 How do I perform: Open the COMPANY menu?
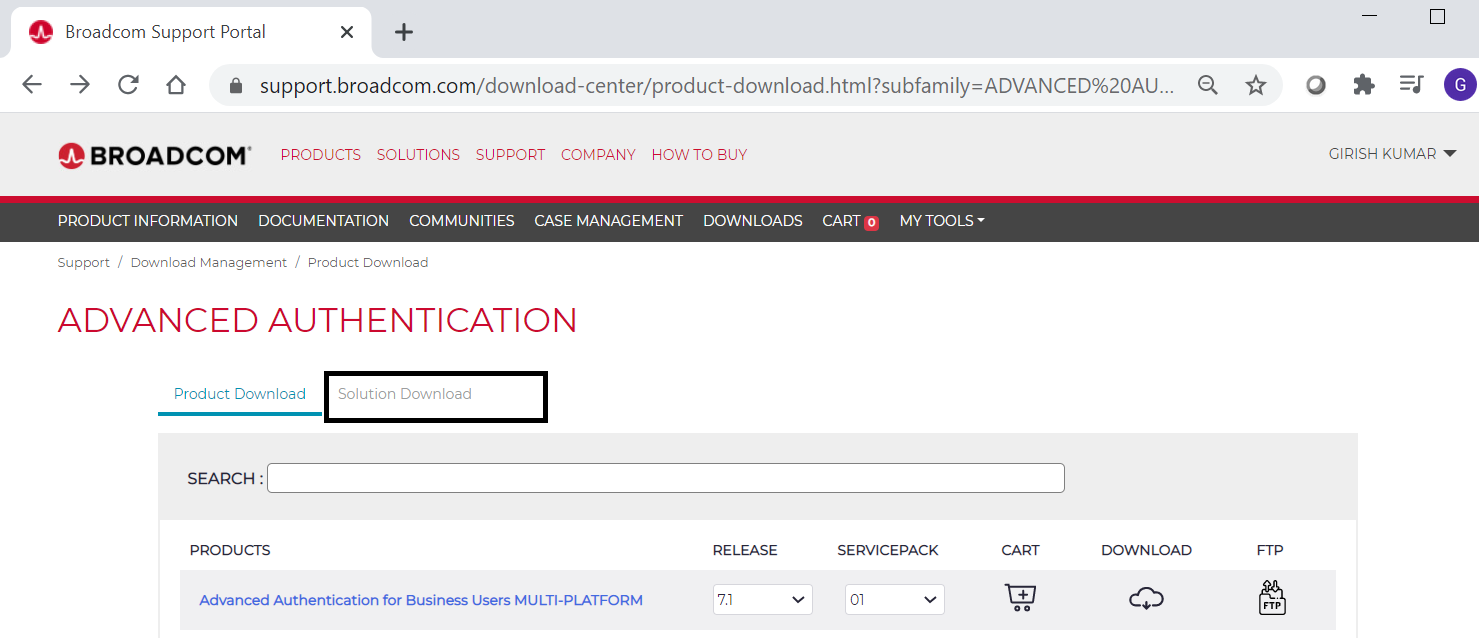[598, 155]
